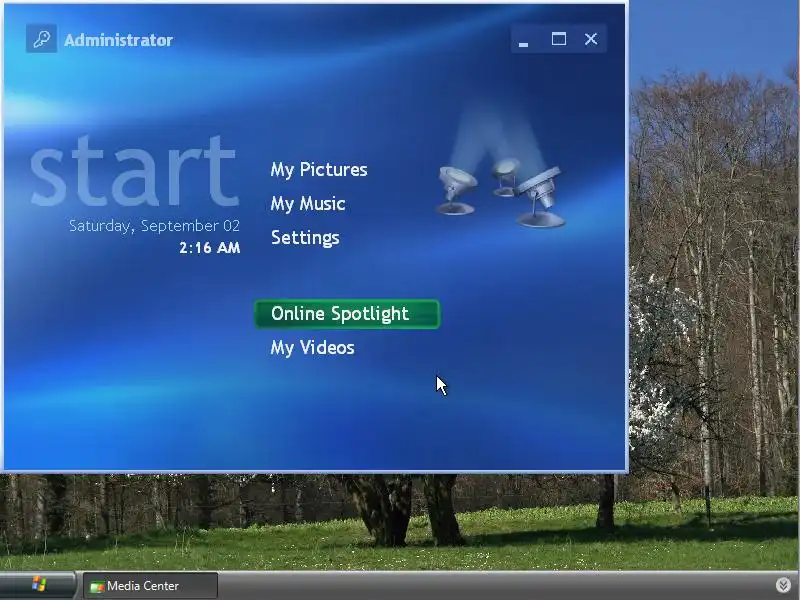Click the 2:16 AM clock text

(210, 248)
